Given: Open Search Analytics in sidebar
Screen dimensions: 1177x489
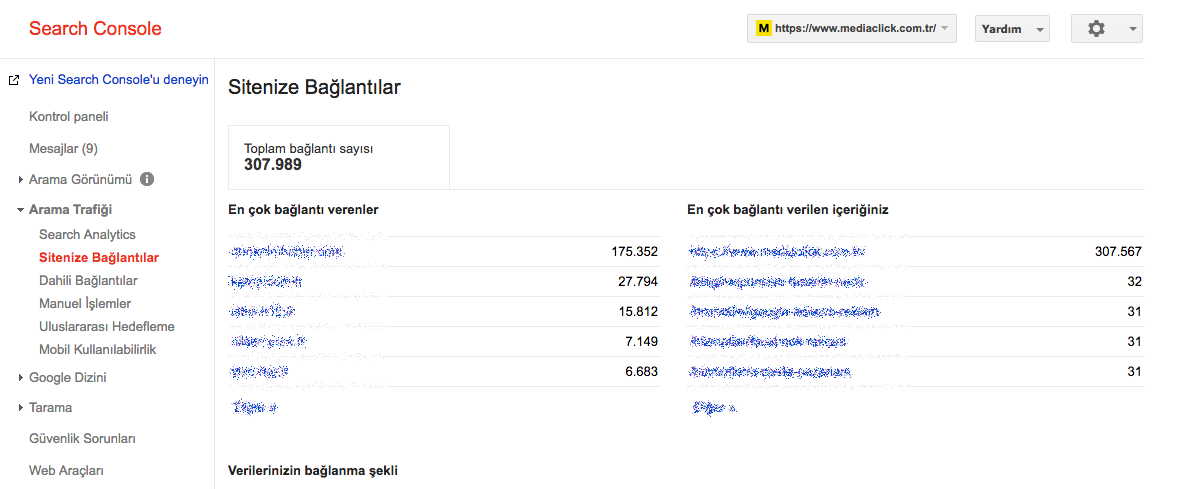Looking at the screenshot, I should pyautogui.click(x=87, y=235).
